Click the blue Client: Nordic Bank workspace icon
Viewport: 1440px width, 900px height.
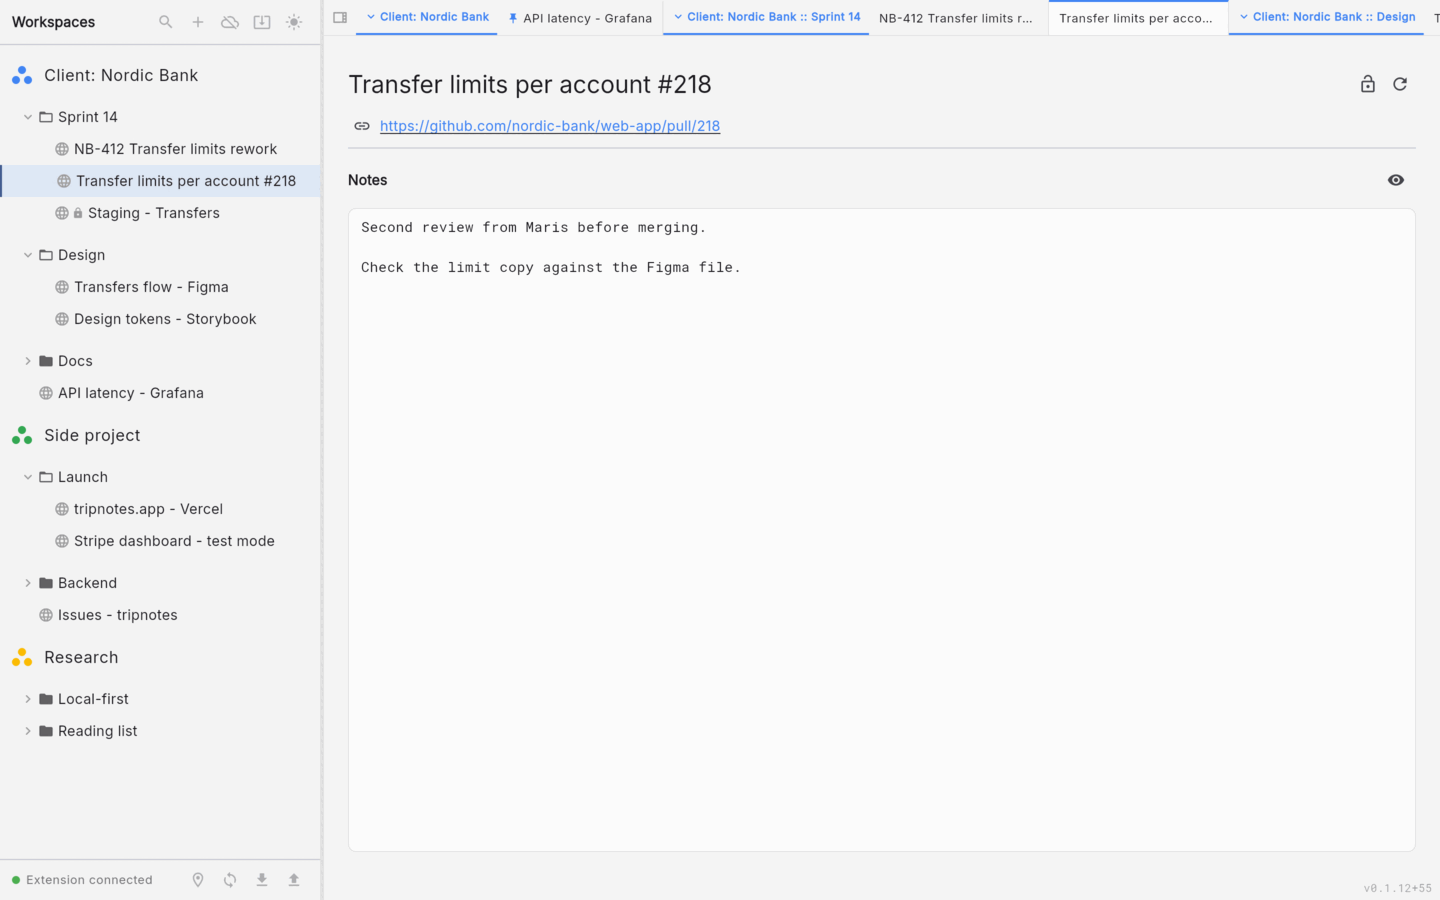[22, 75]
